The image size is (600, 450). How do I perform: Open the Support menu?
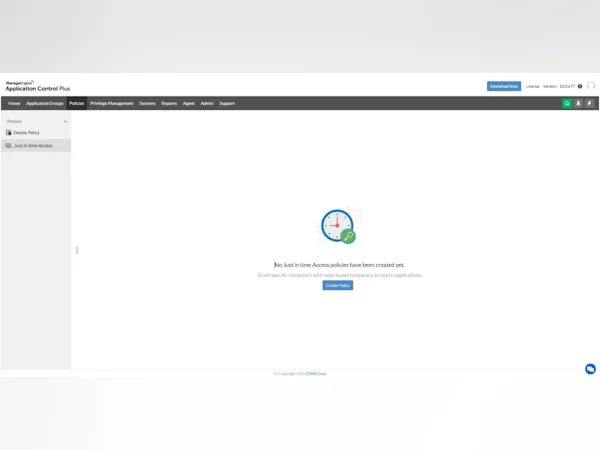tap(227, 103)
